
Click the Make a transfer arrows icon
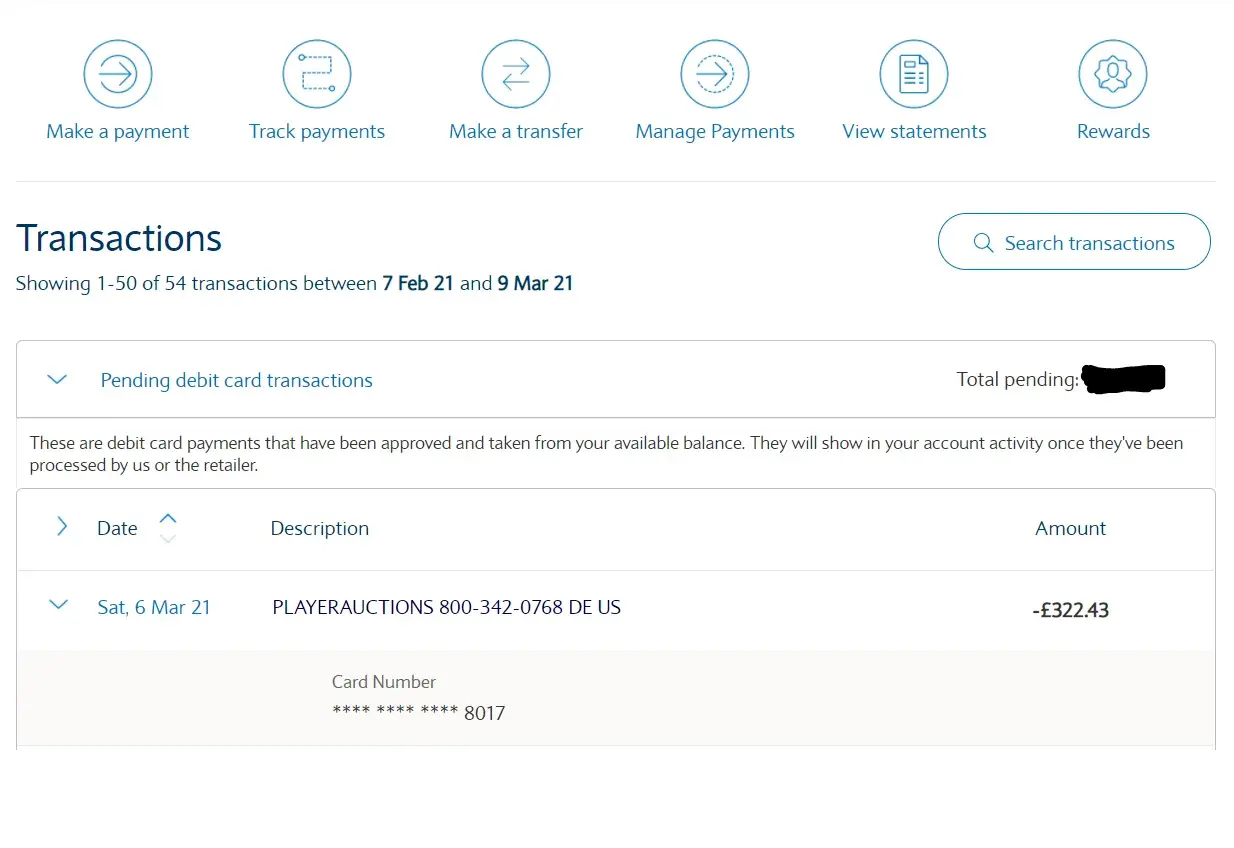coord(516,74)
